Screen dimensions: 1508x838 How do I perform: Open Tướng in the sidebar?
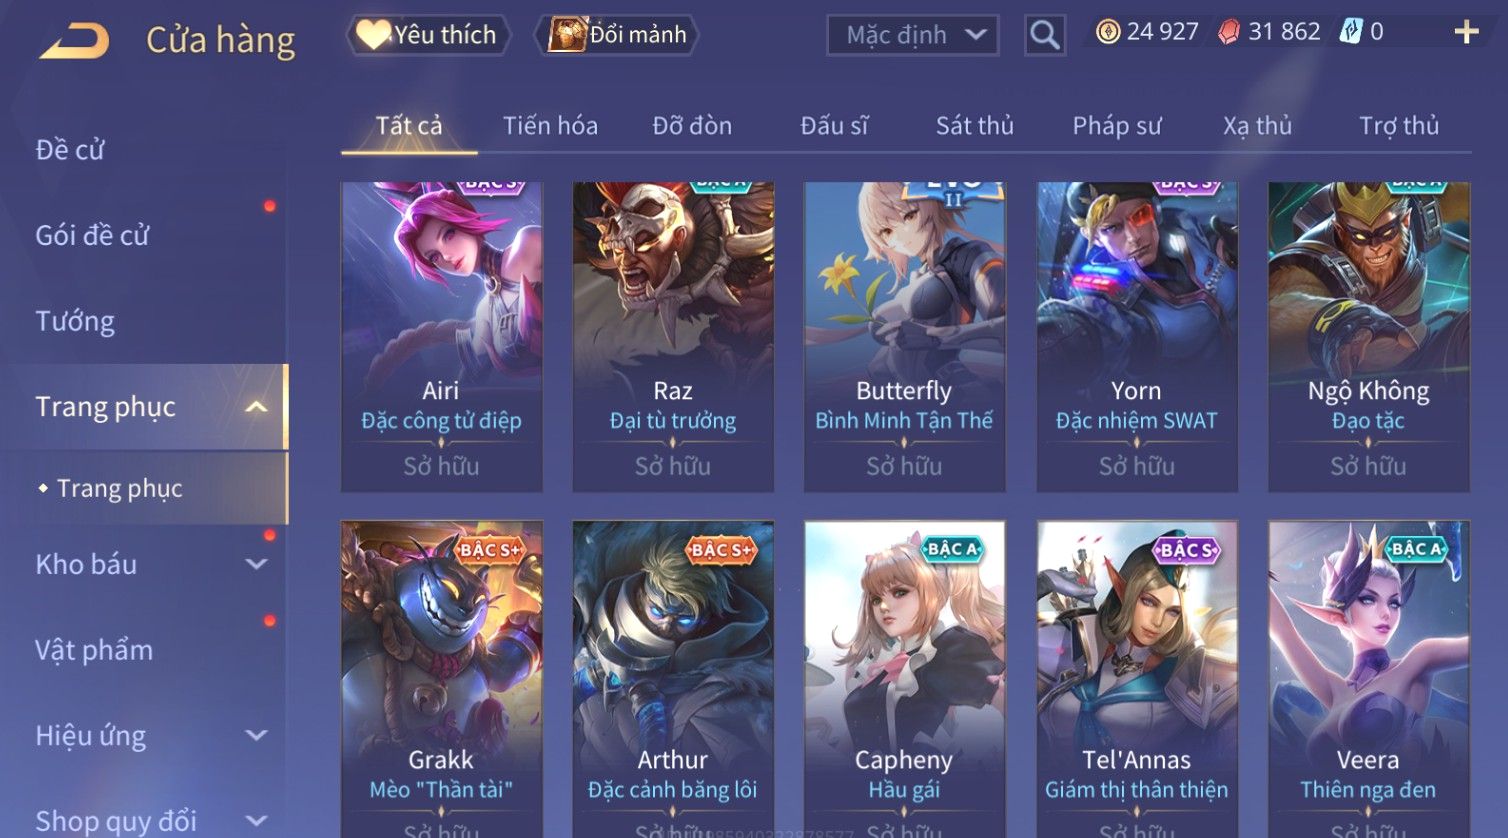(75, 321)
